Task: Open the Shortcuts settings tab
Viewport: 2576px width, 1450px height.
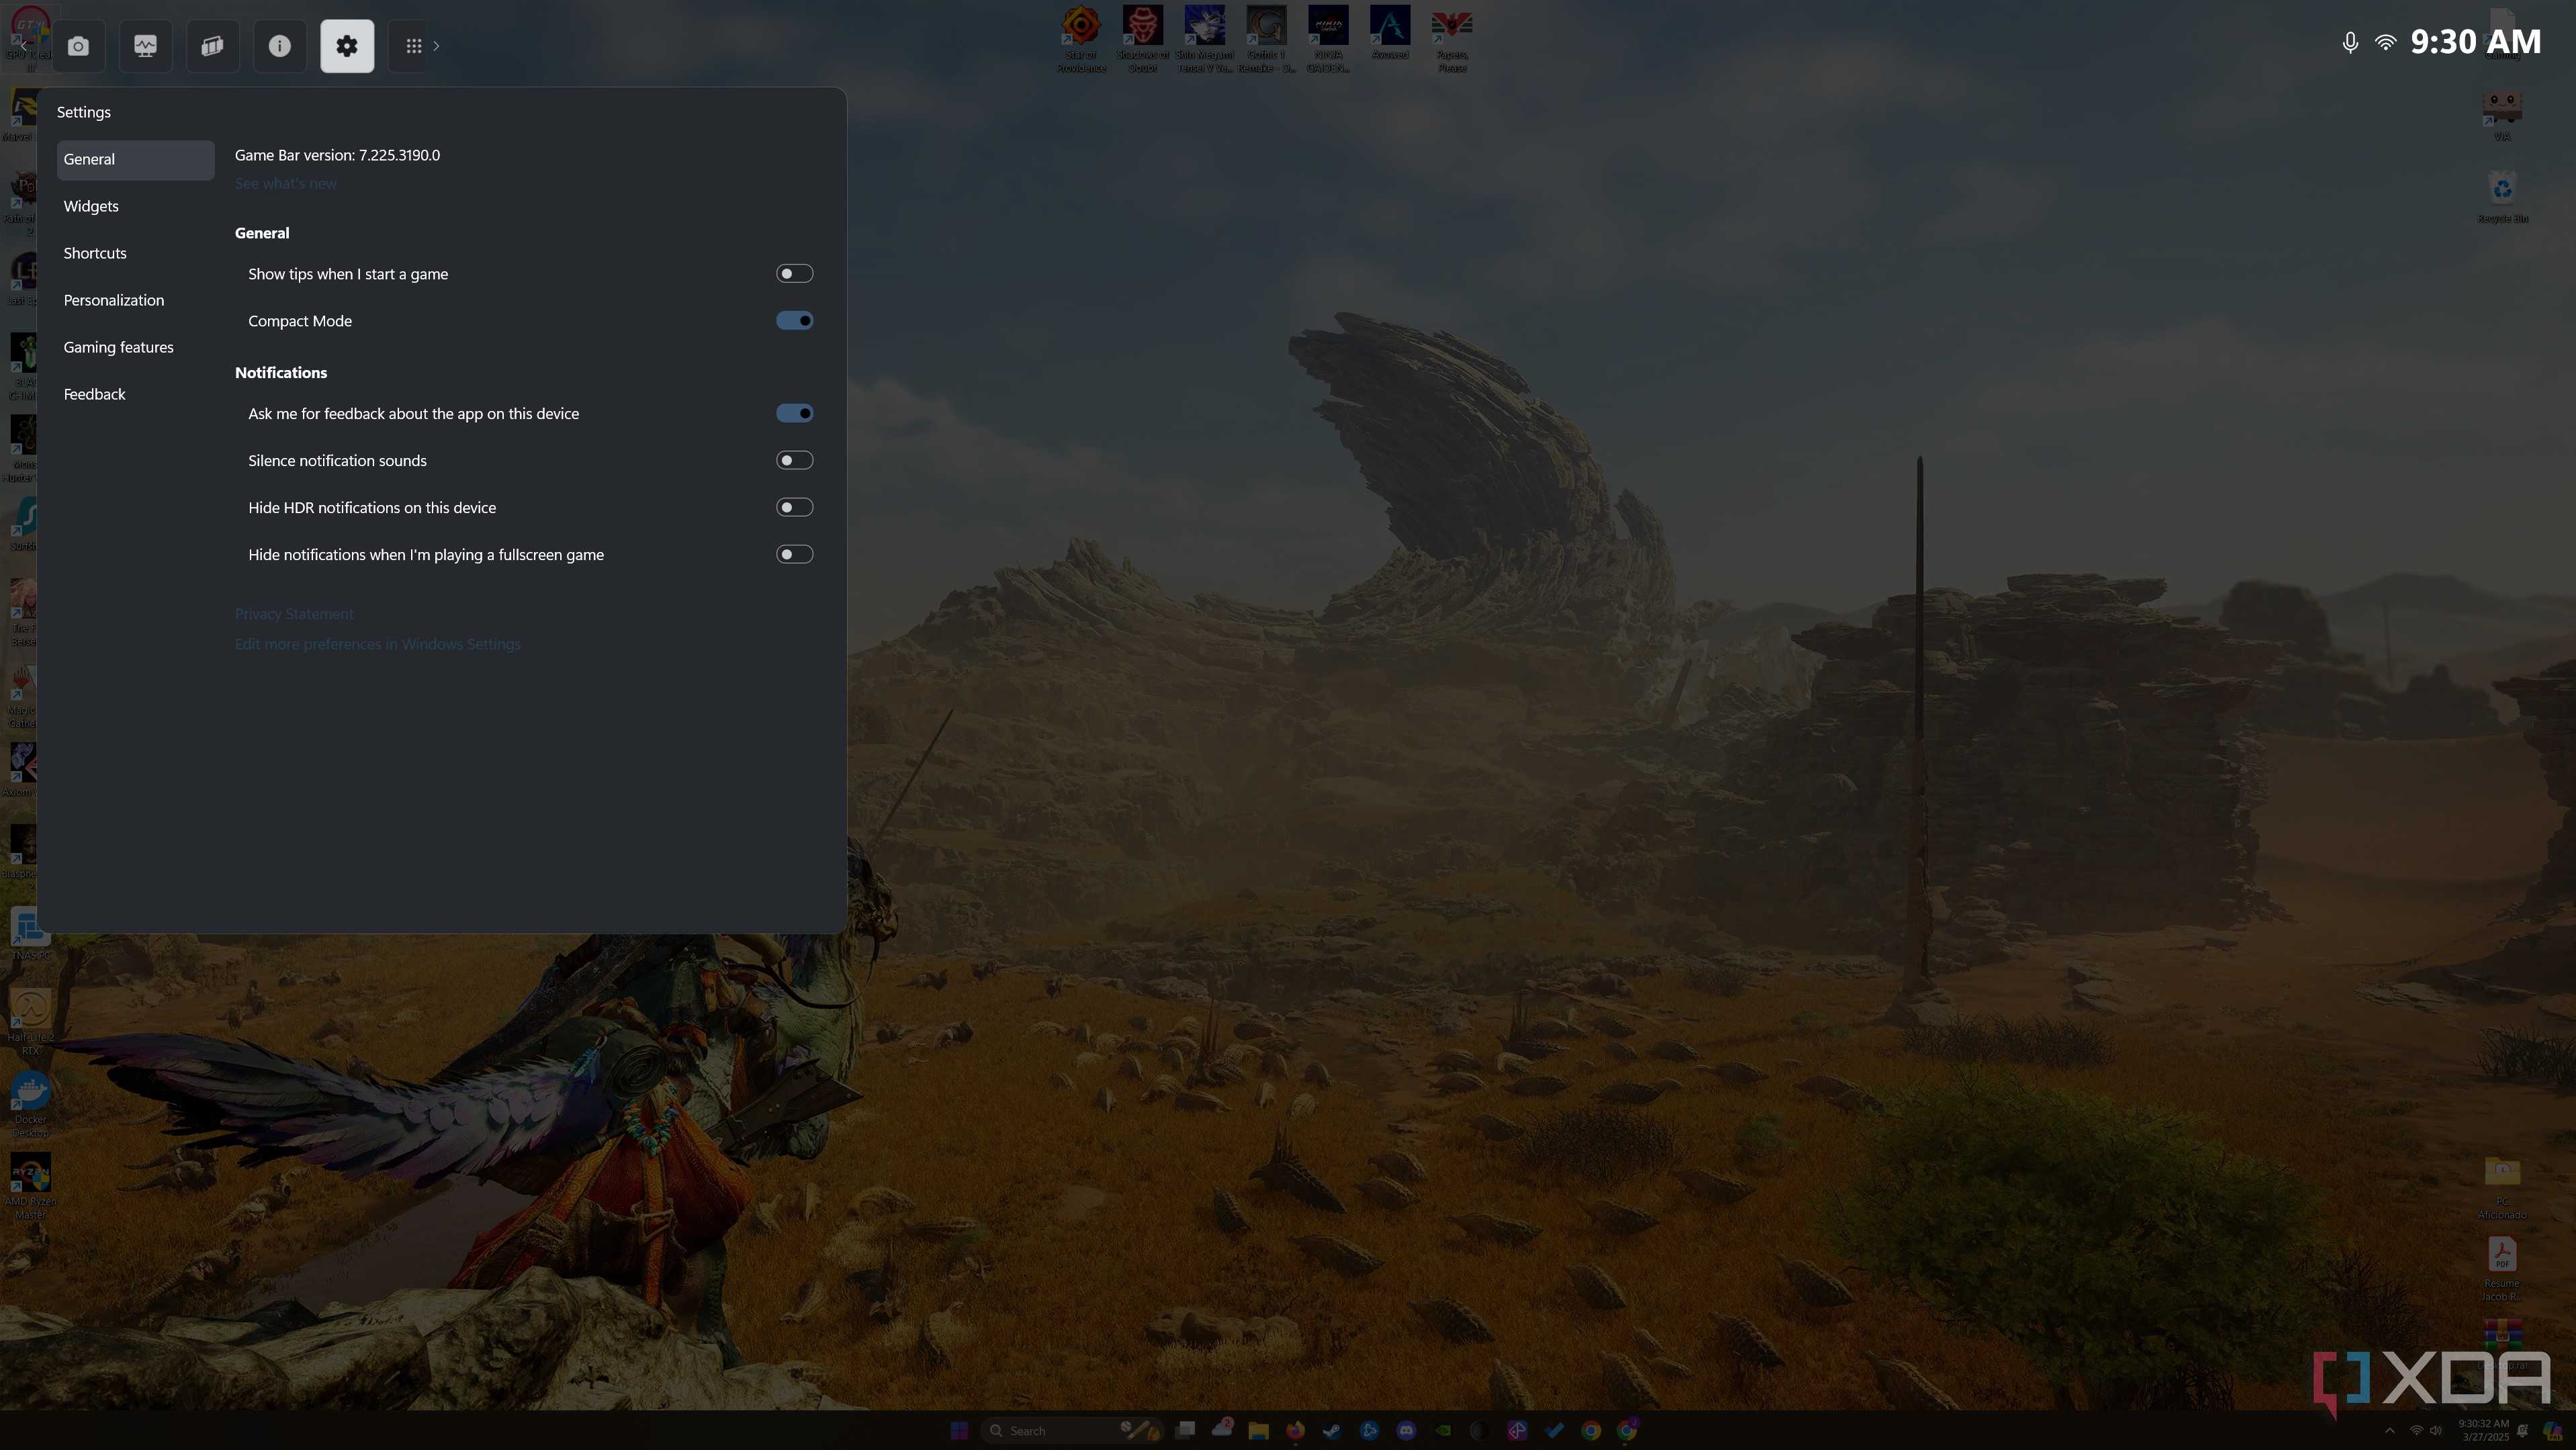Action: tap(135, 254)
